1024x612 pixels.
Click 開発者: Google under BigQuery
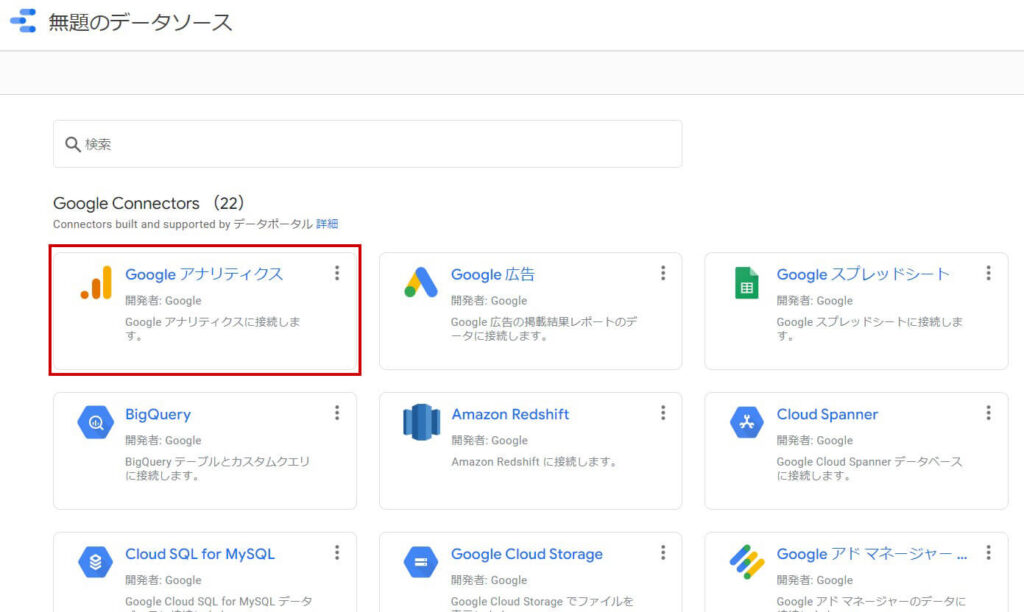coord(163,440)
